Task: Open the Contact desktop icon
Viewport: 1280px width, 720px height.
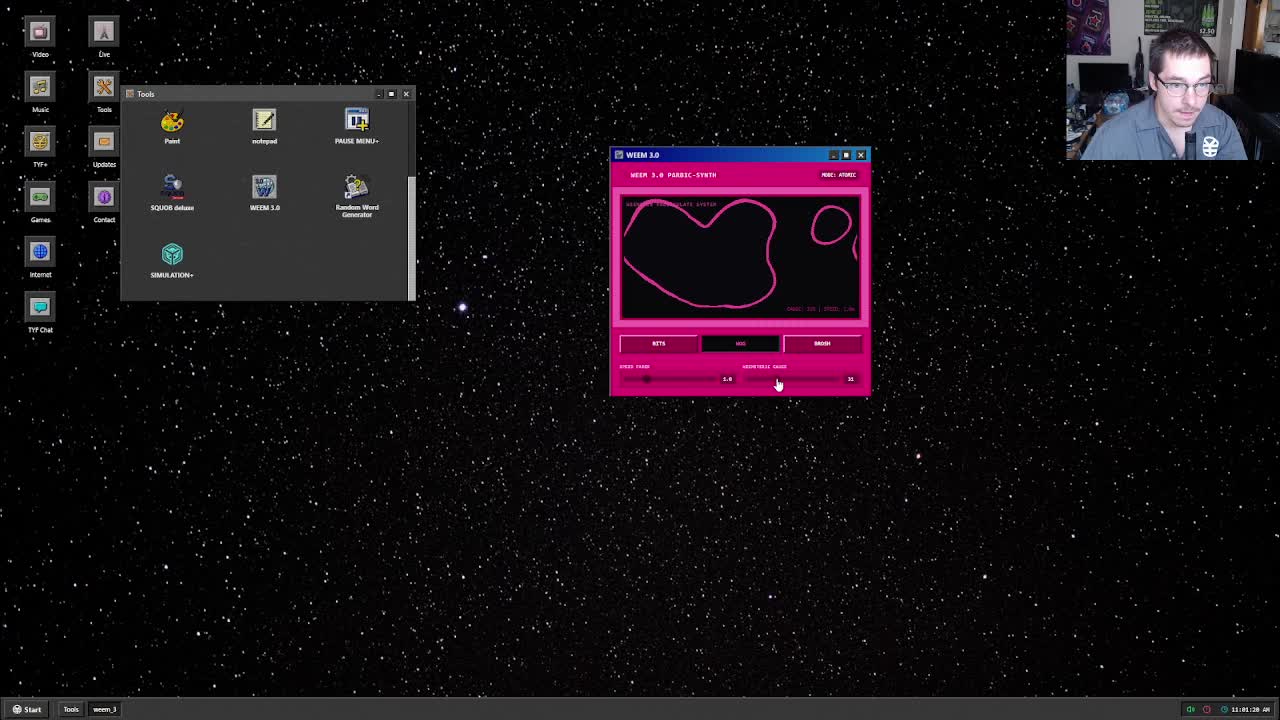Action: (x=104, y=202)
